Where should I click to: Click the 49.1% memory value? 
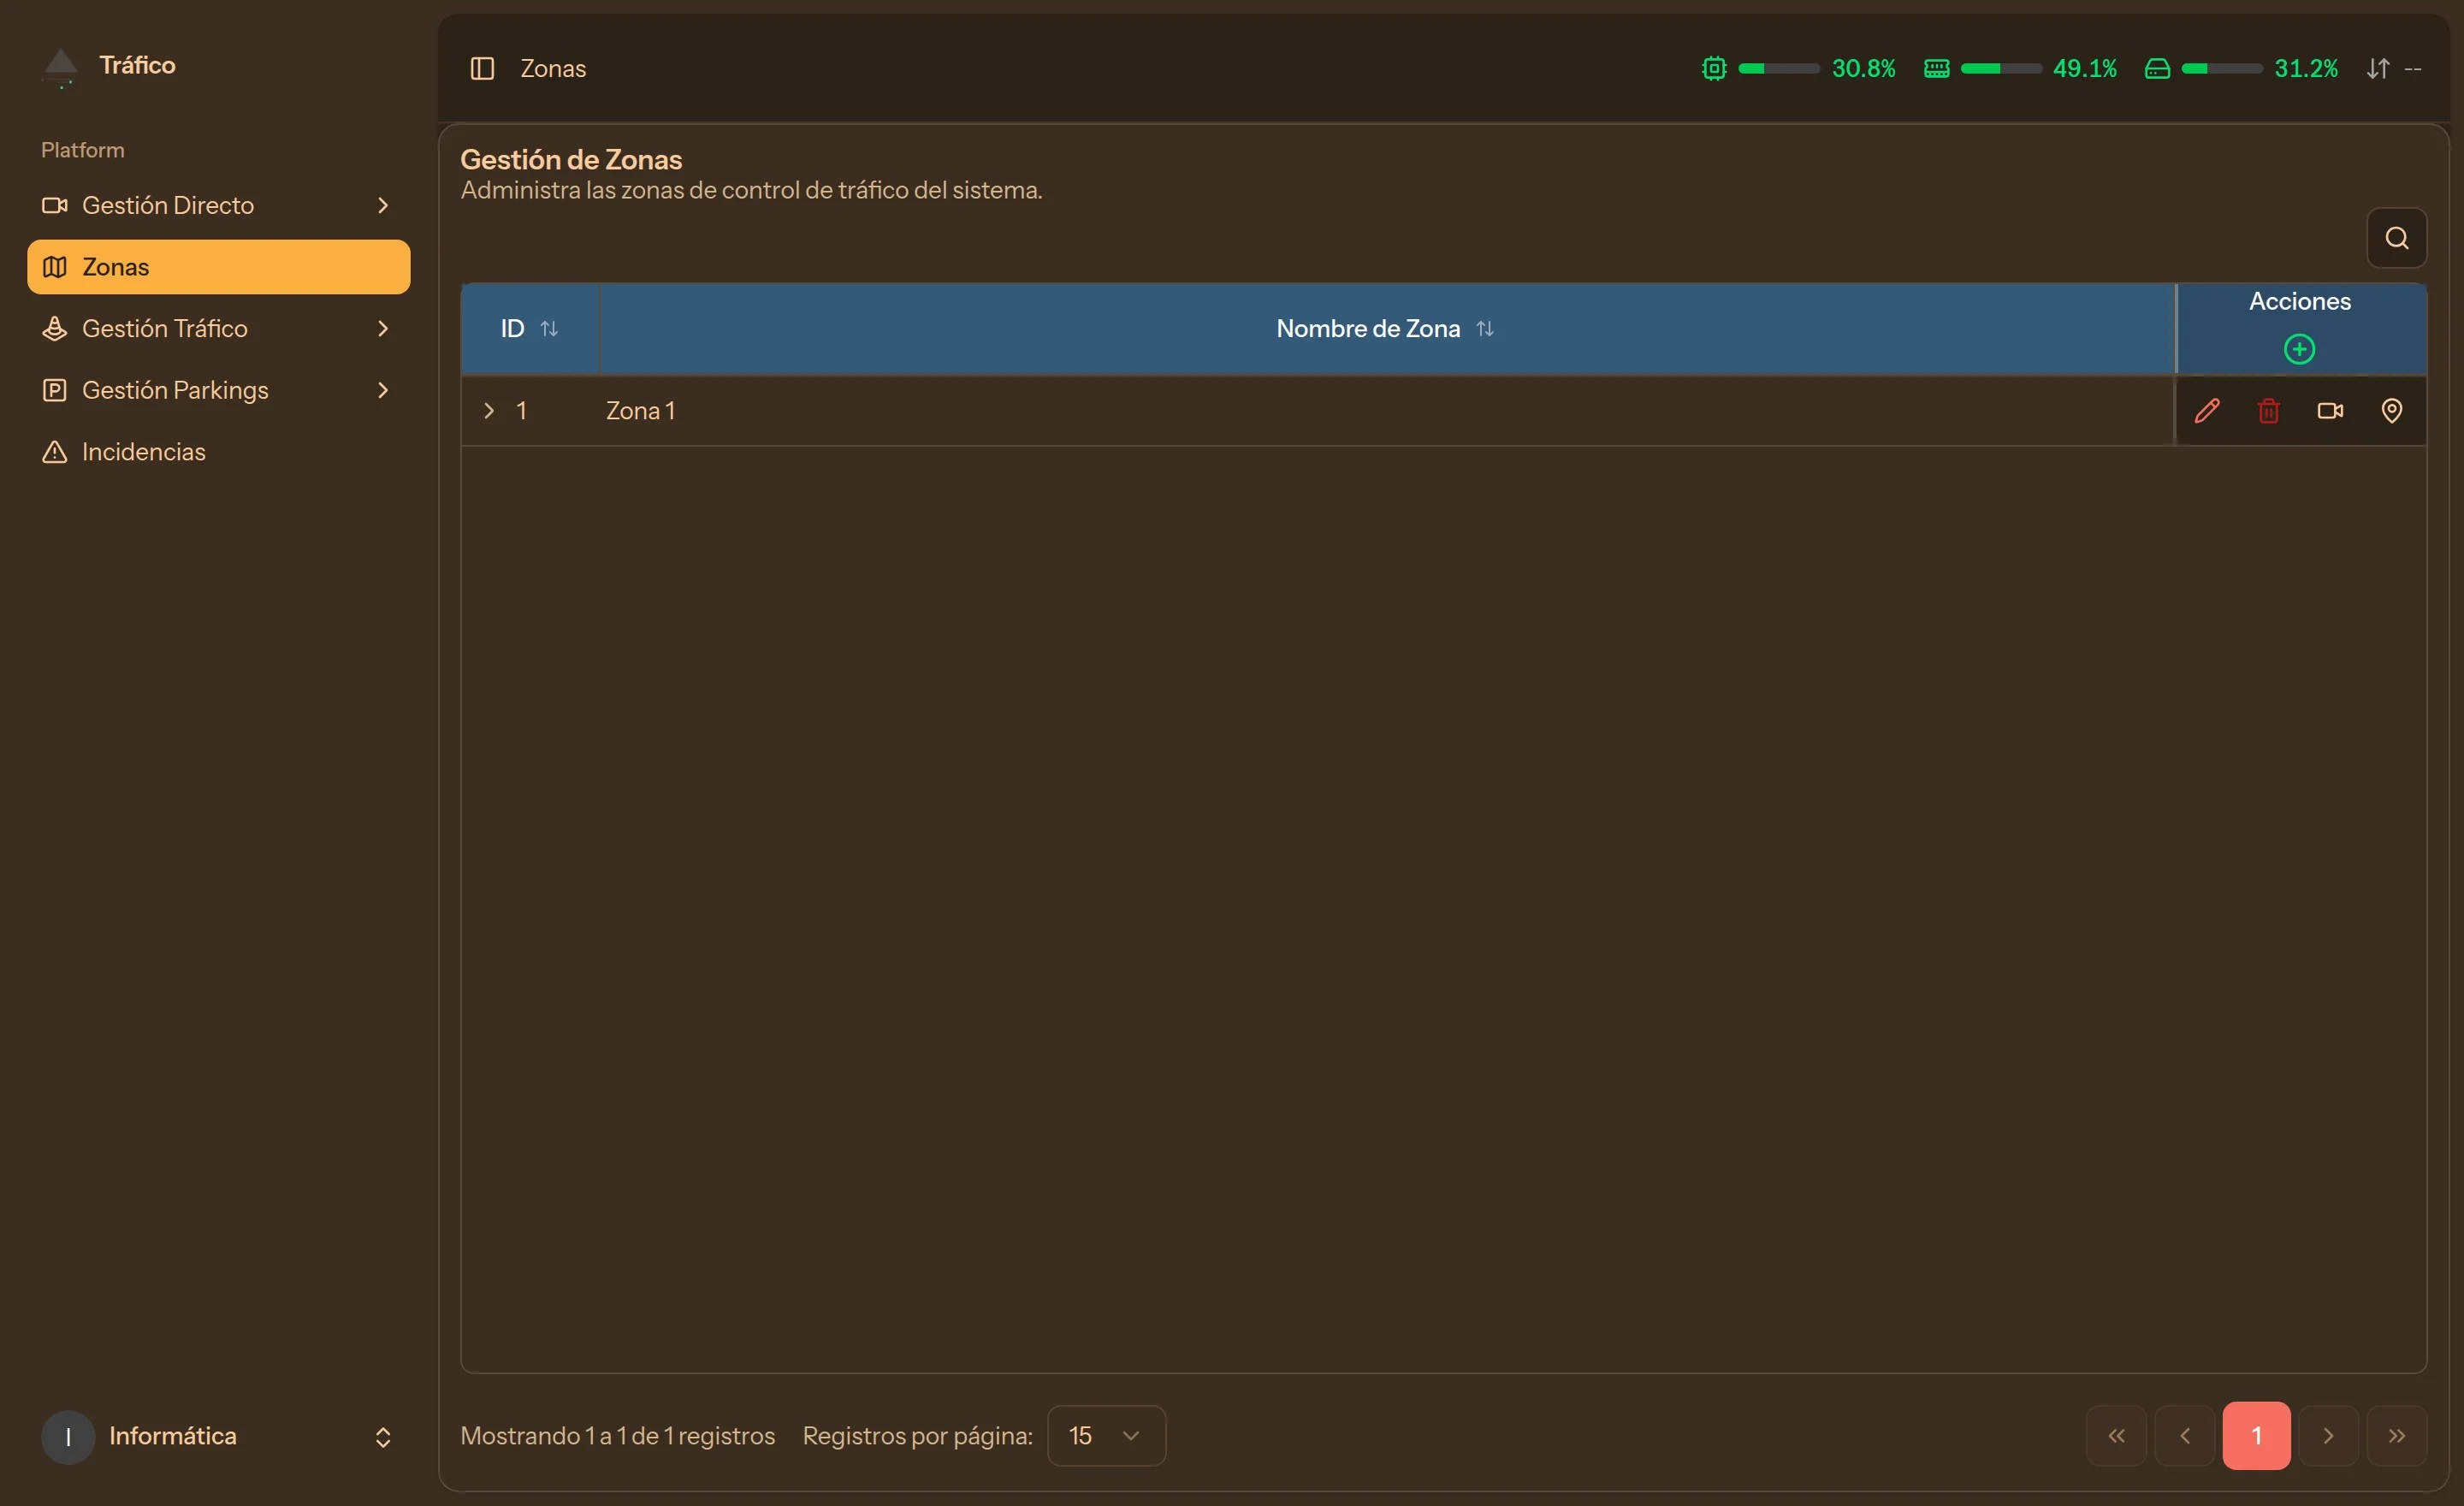[x=2084, y=68]
